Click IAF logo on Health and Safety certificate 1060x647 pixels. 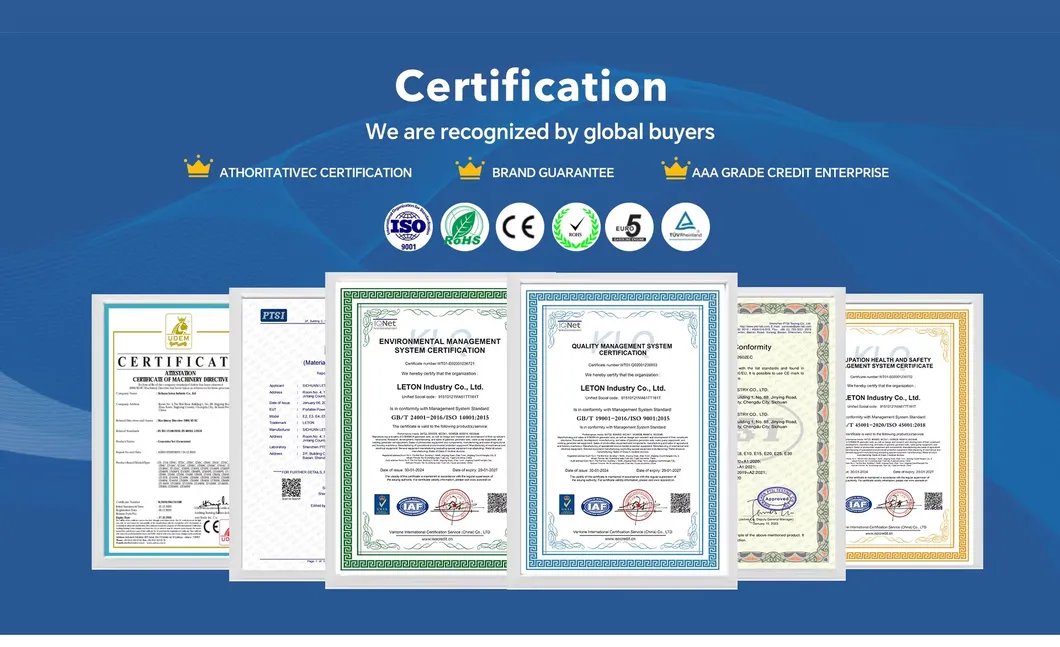[x=858, y=504]
